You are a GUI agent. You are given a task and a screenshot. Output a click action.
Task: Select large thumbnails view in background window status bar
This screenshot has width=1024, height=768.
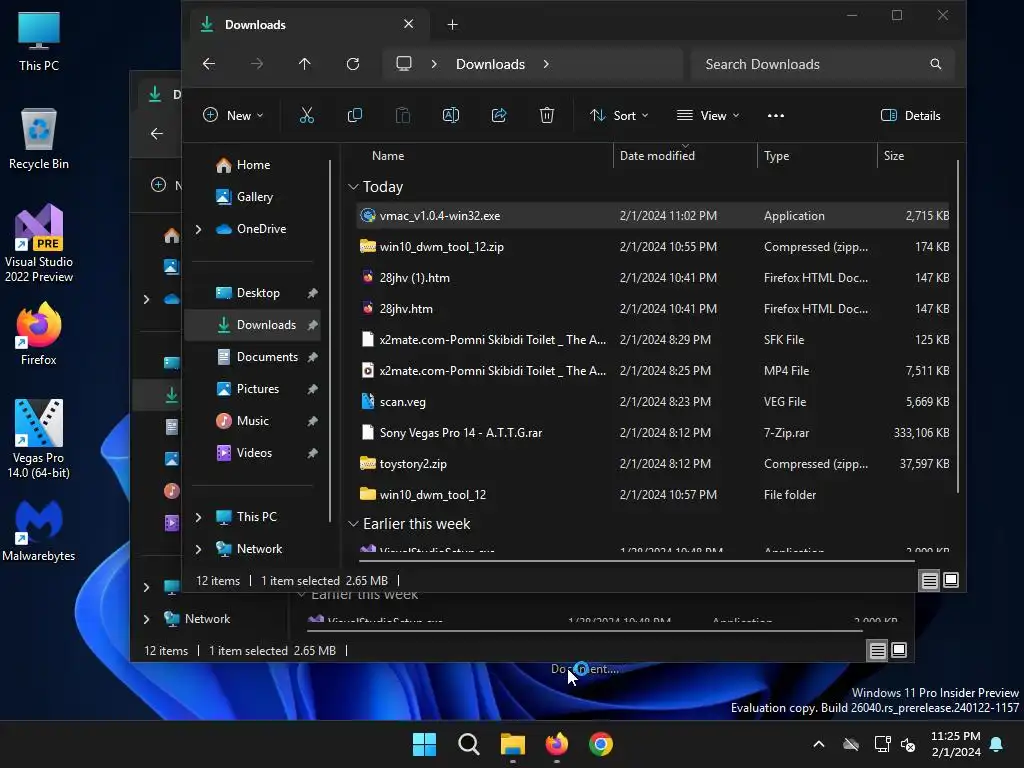click(899, 650)
